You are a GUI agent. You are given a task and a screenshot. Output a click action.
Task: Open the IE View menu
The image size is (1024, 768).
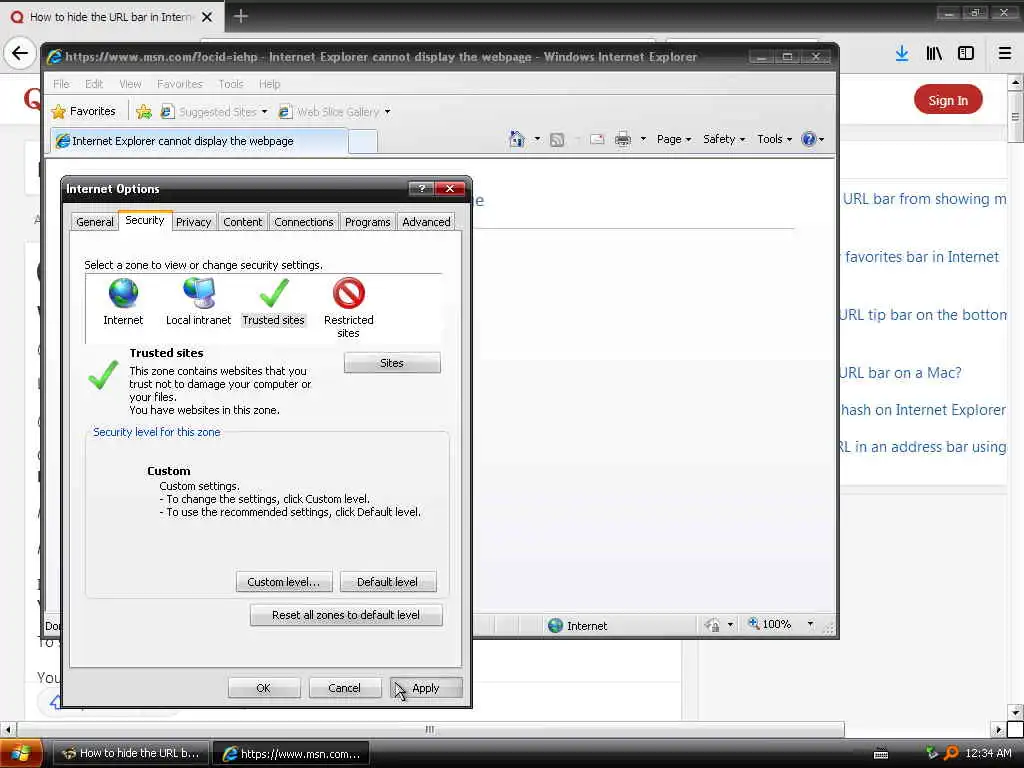130,84
